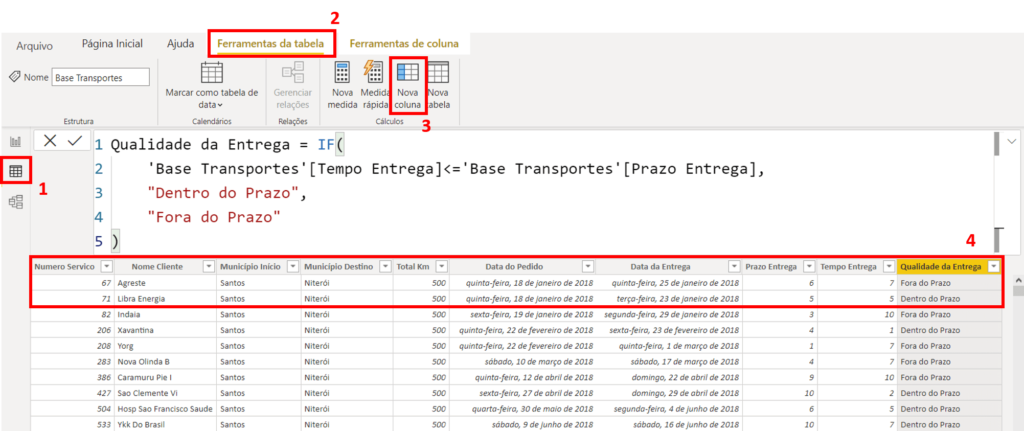Screen dimensions: 1024x431
Task: Select cell Indaia
Action: (166, 314)
